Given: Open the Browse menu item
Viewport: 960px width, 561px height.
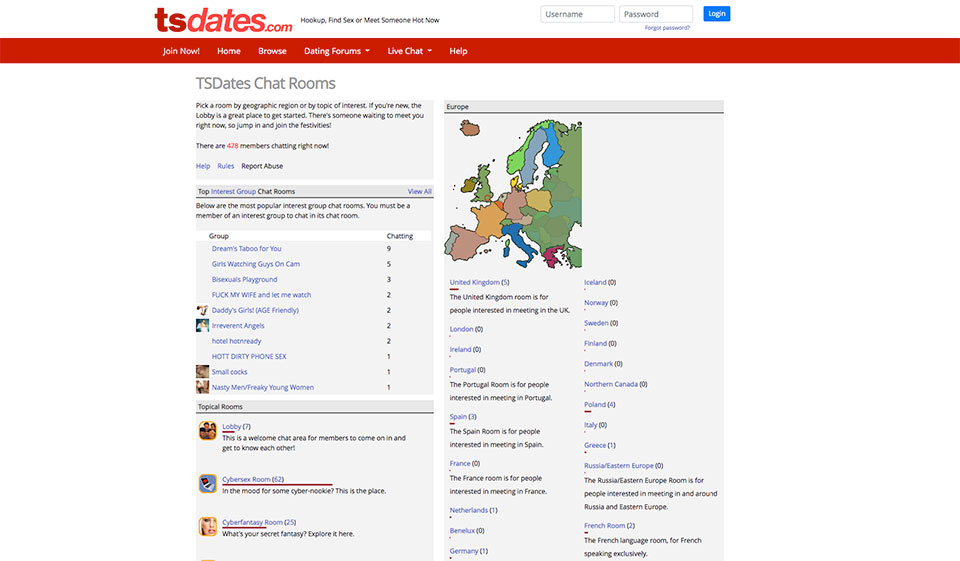Looking at the screenshot, I should pos(272,51).
